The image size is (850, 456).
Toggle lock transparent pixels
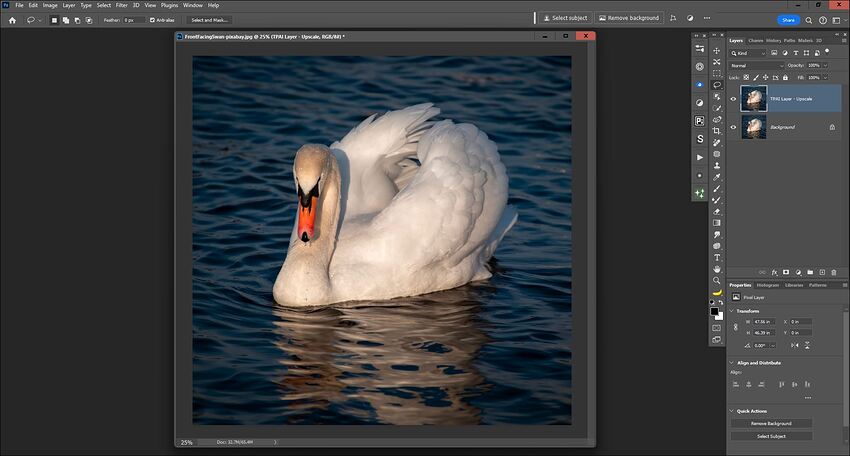click(x=746, y=78)
